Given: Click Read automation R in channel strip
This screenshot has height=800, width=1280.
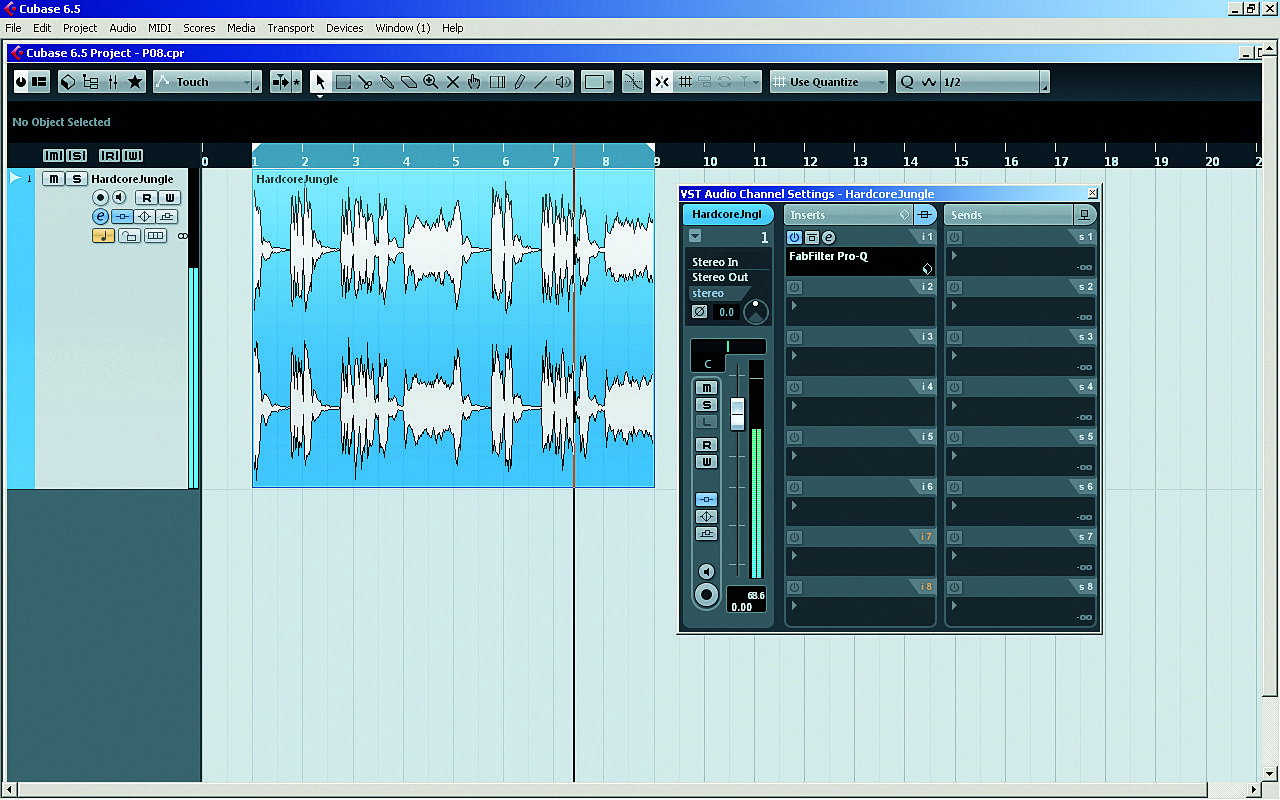Looking at the screenshot, I should point(707,445).
